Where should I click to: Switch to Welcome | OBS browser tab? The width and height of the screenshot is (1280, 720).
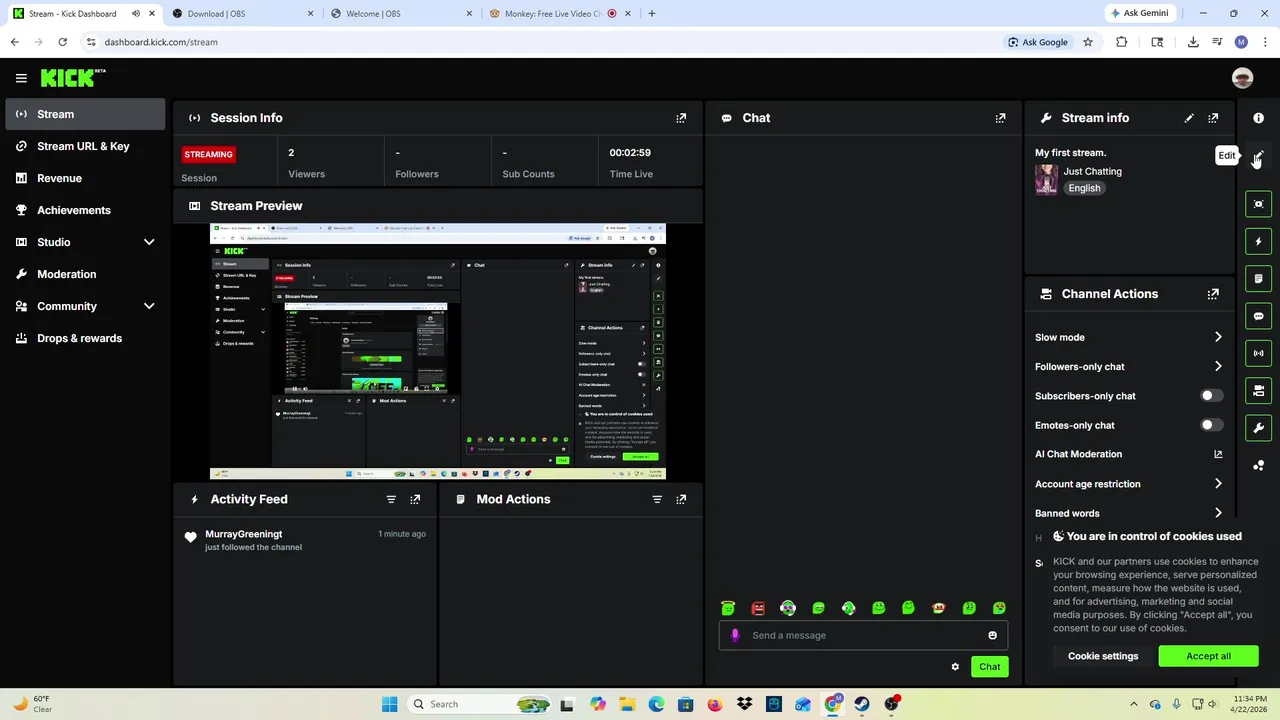pyautogui.click(x=400, y=14)
